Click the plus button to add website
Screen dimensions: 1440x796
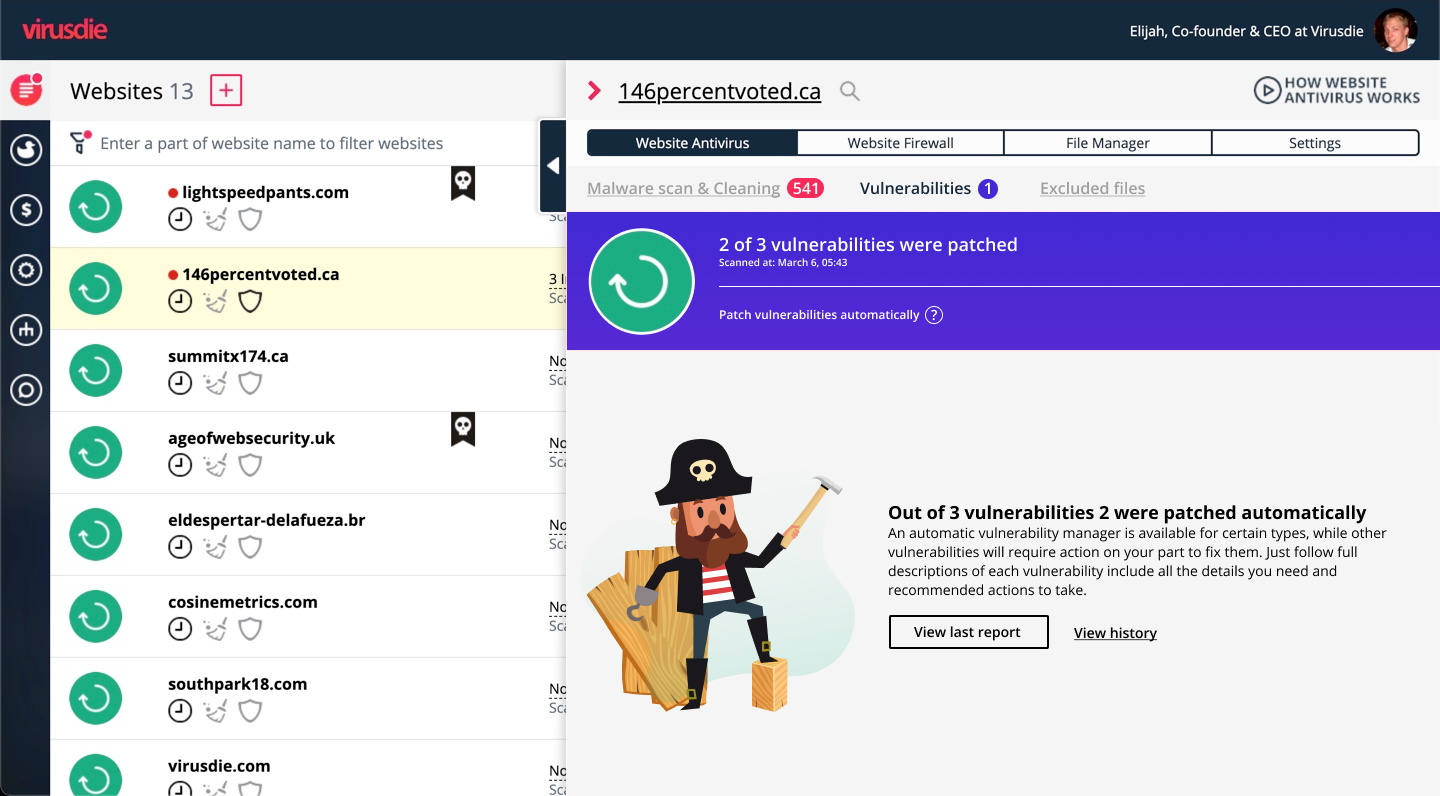point(226,90)
